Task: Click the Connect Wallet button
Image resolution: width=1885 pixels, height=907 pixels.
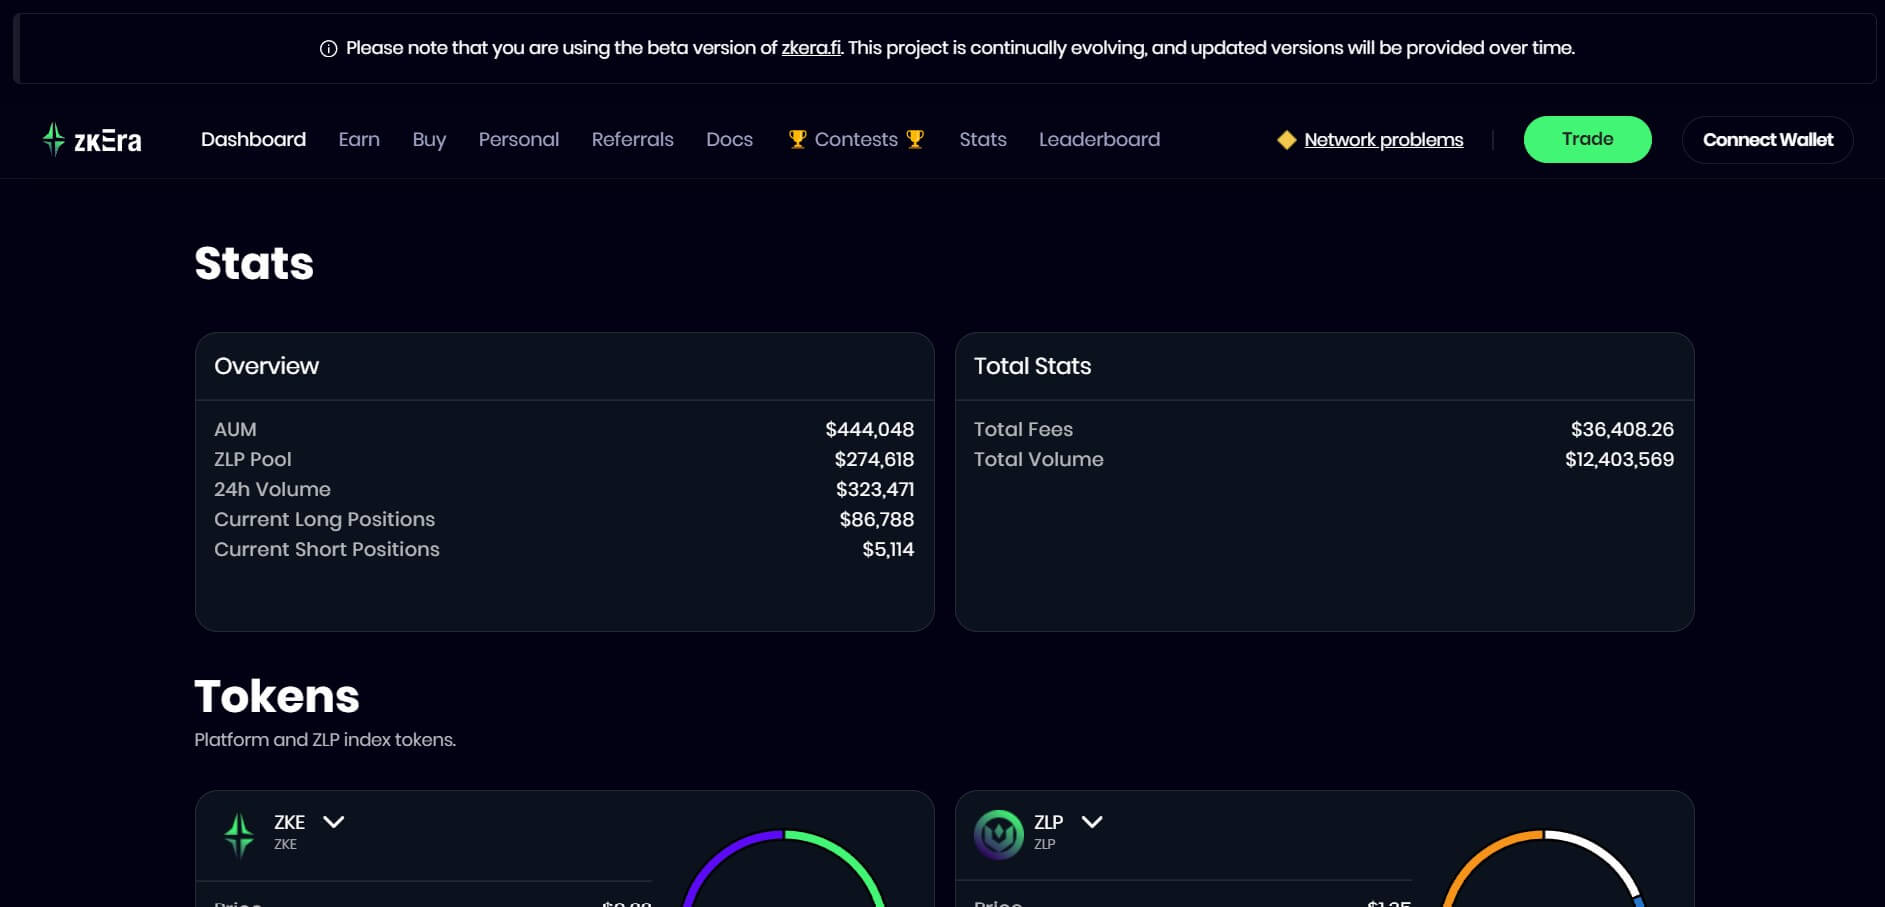Action: (x=1767, y=139)
